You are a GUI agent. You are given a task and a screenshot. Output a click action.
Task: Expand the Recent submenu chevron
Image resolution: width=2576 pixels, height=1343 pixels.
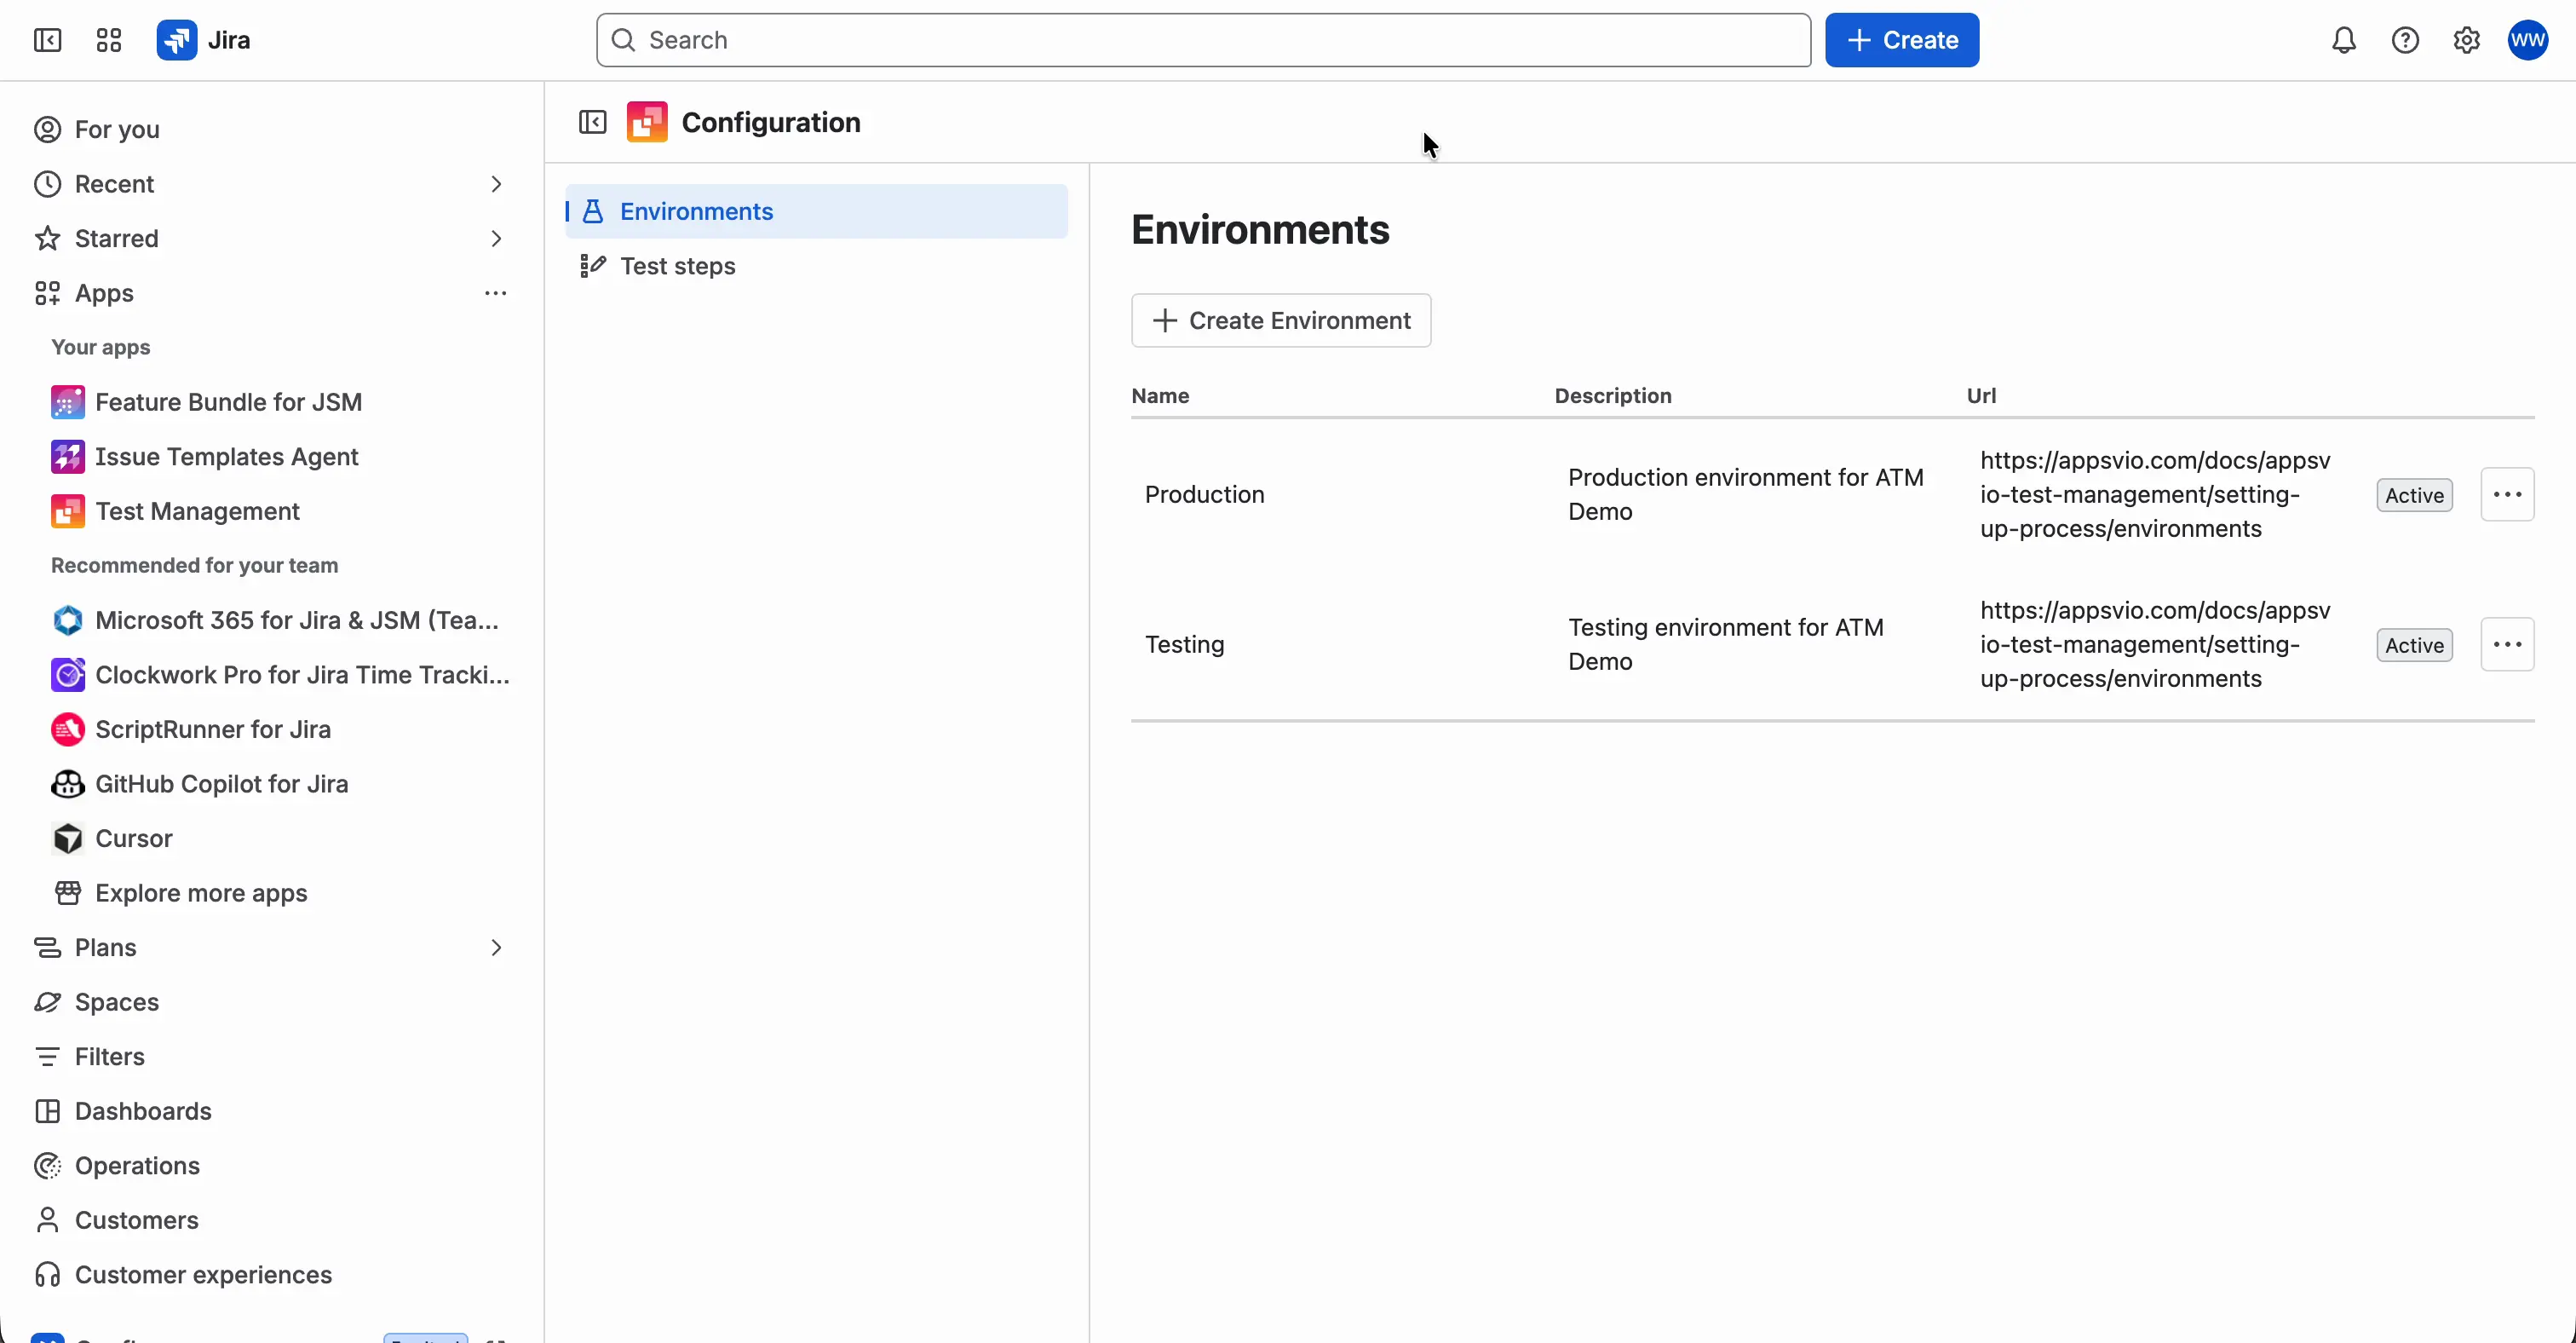pos(496,184)
